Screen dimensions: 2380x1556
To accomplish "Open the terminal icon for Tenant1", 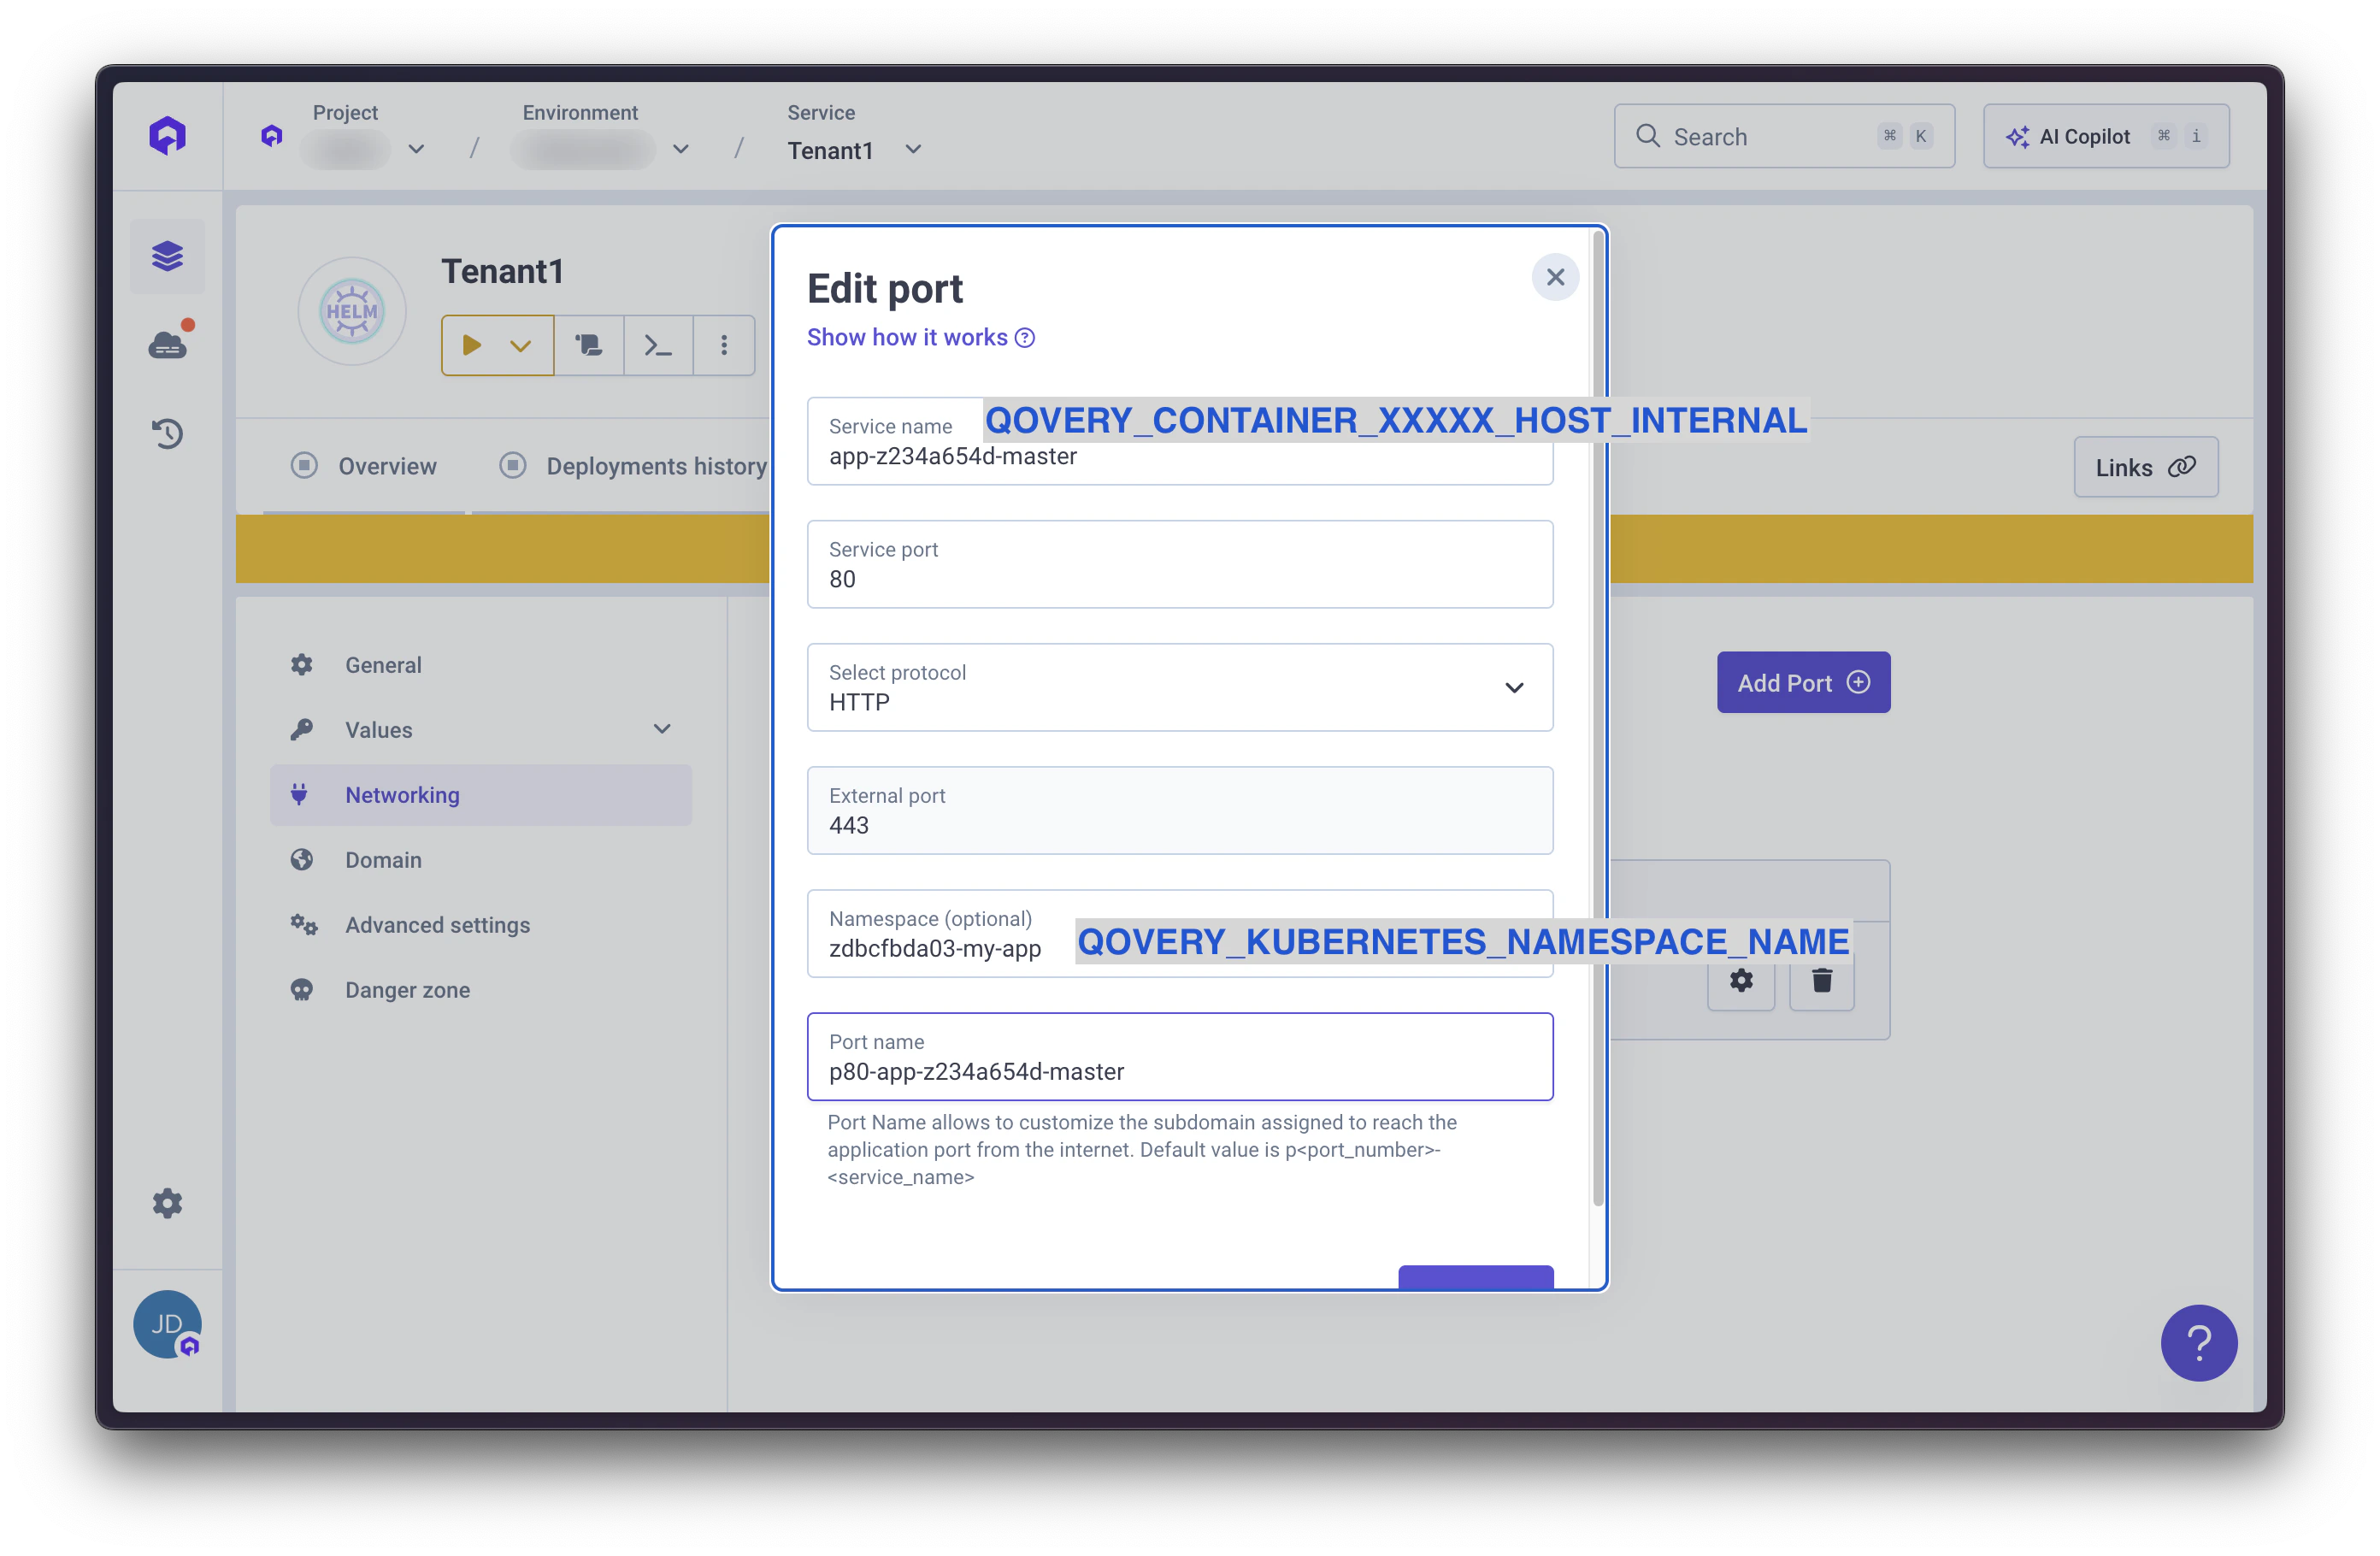I will 657,345.
